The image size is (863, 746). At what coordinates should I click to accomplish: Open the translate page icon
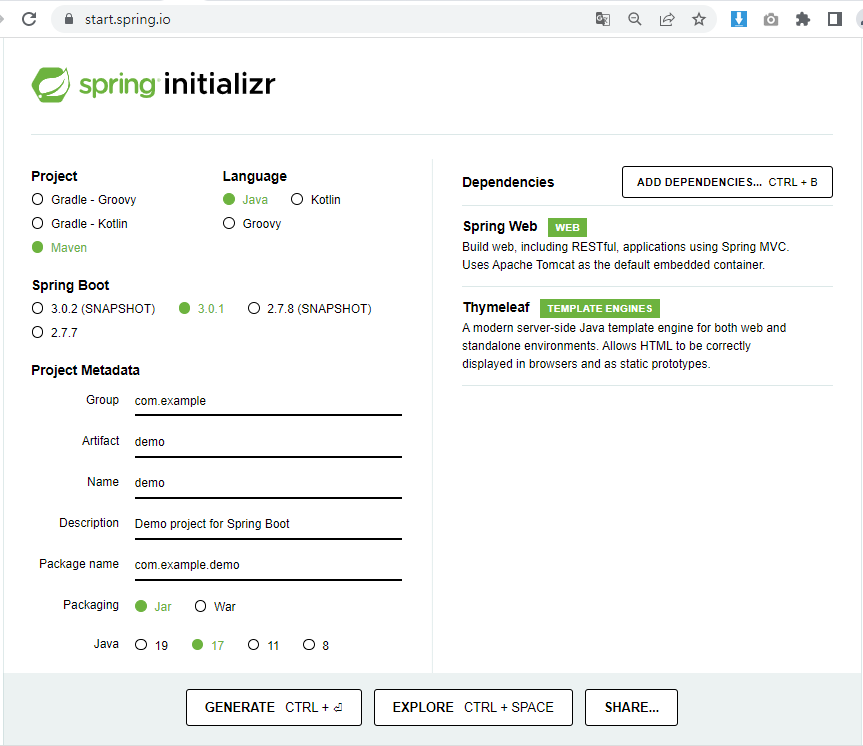[x=603, y=19]
